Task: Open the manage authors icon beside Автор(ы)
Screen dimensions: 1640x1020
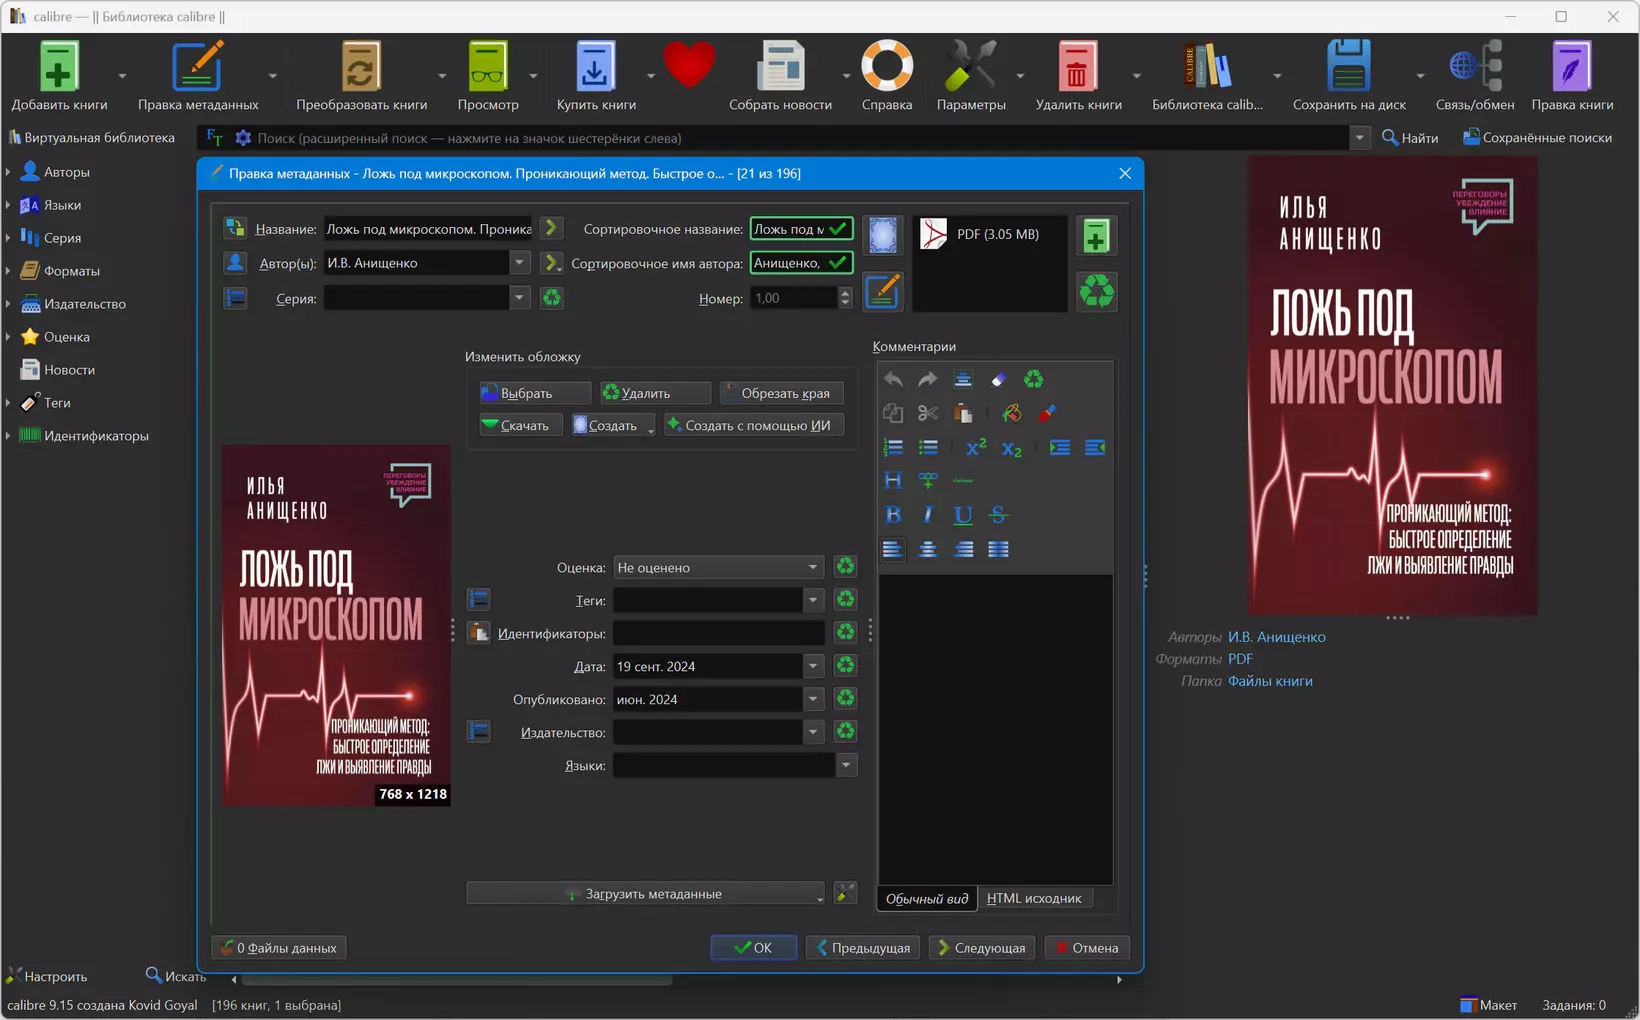Action: coord(235,263)
